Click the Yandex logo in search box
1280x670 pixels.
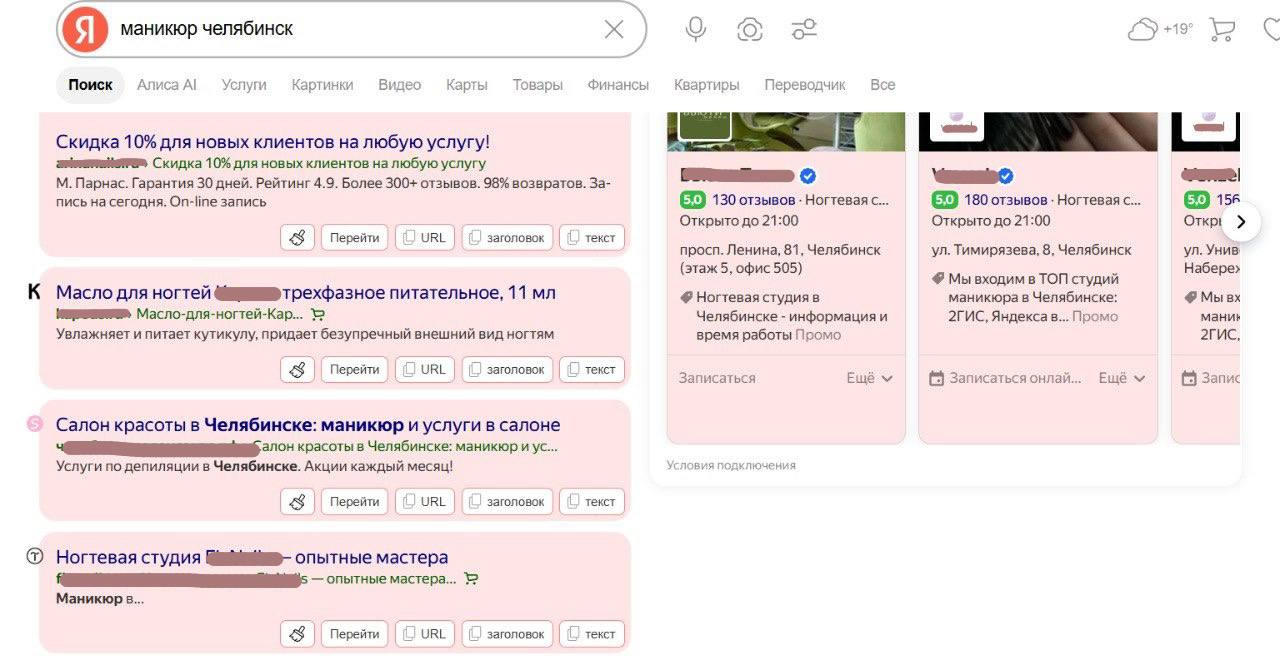85,29
